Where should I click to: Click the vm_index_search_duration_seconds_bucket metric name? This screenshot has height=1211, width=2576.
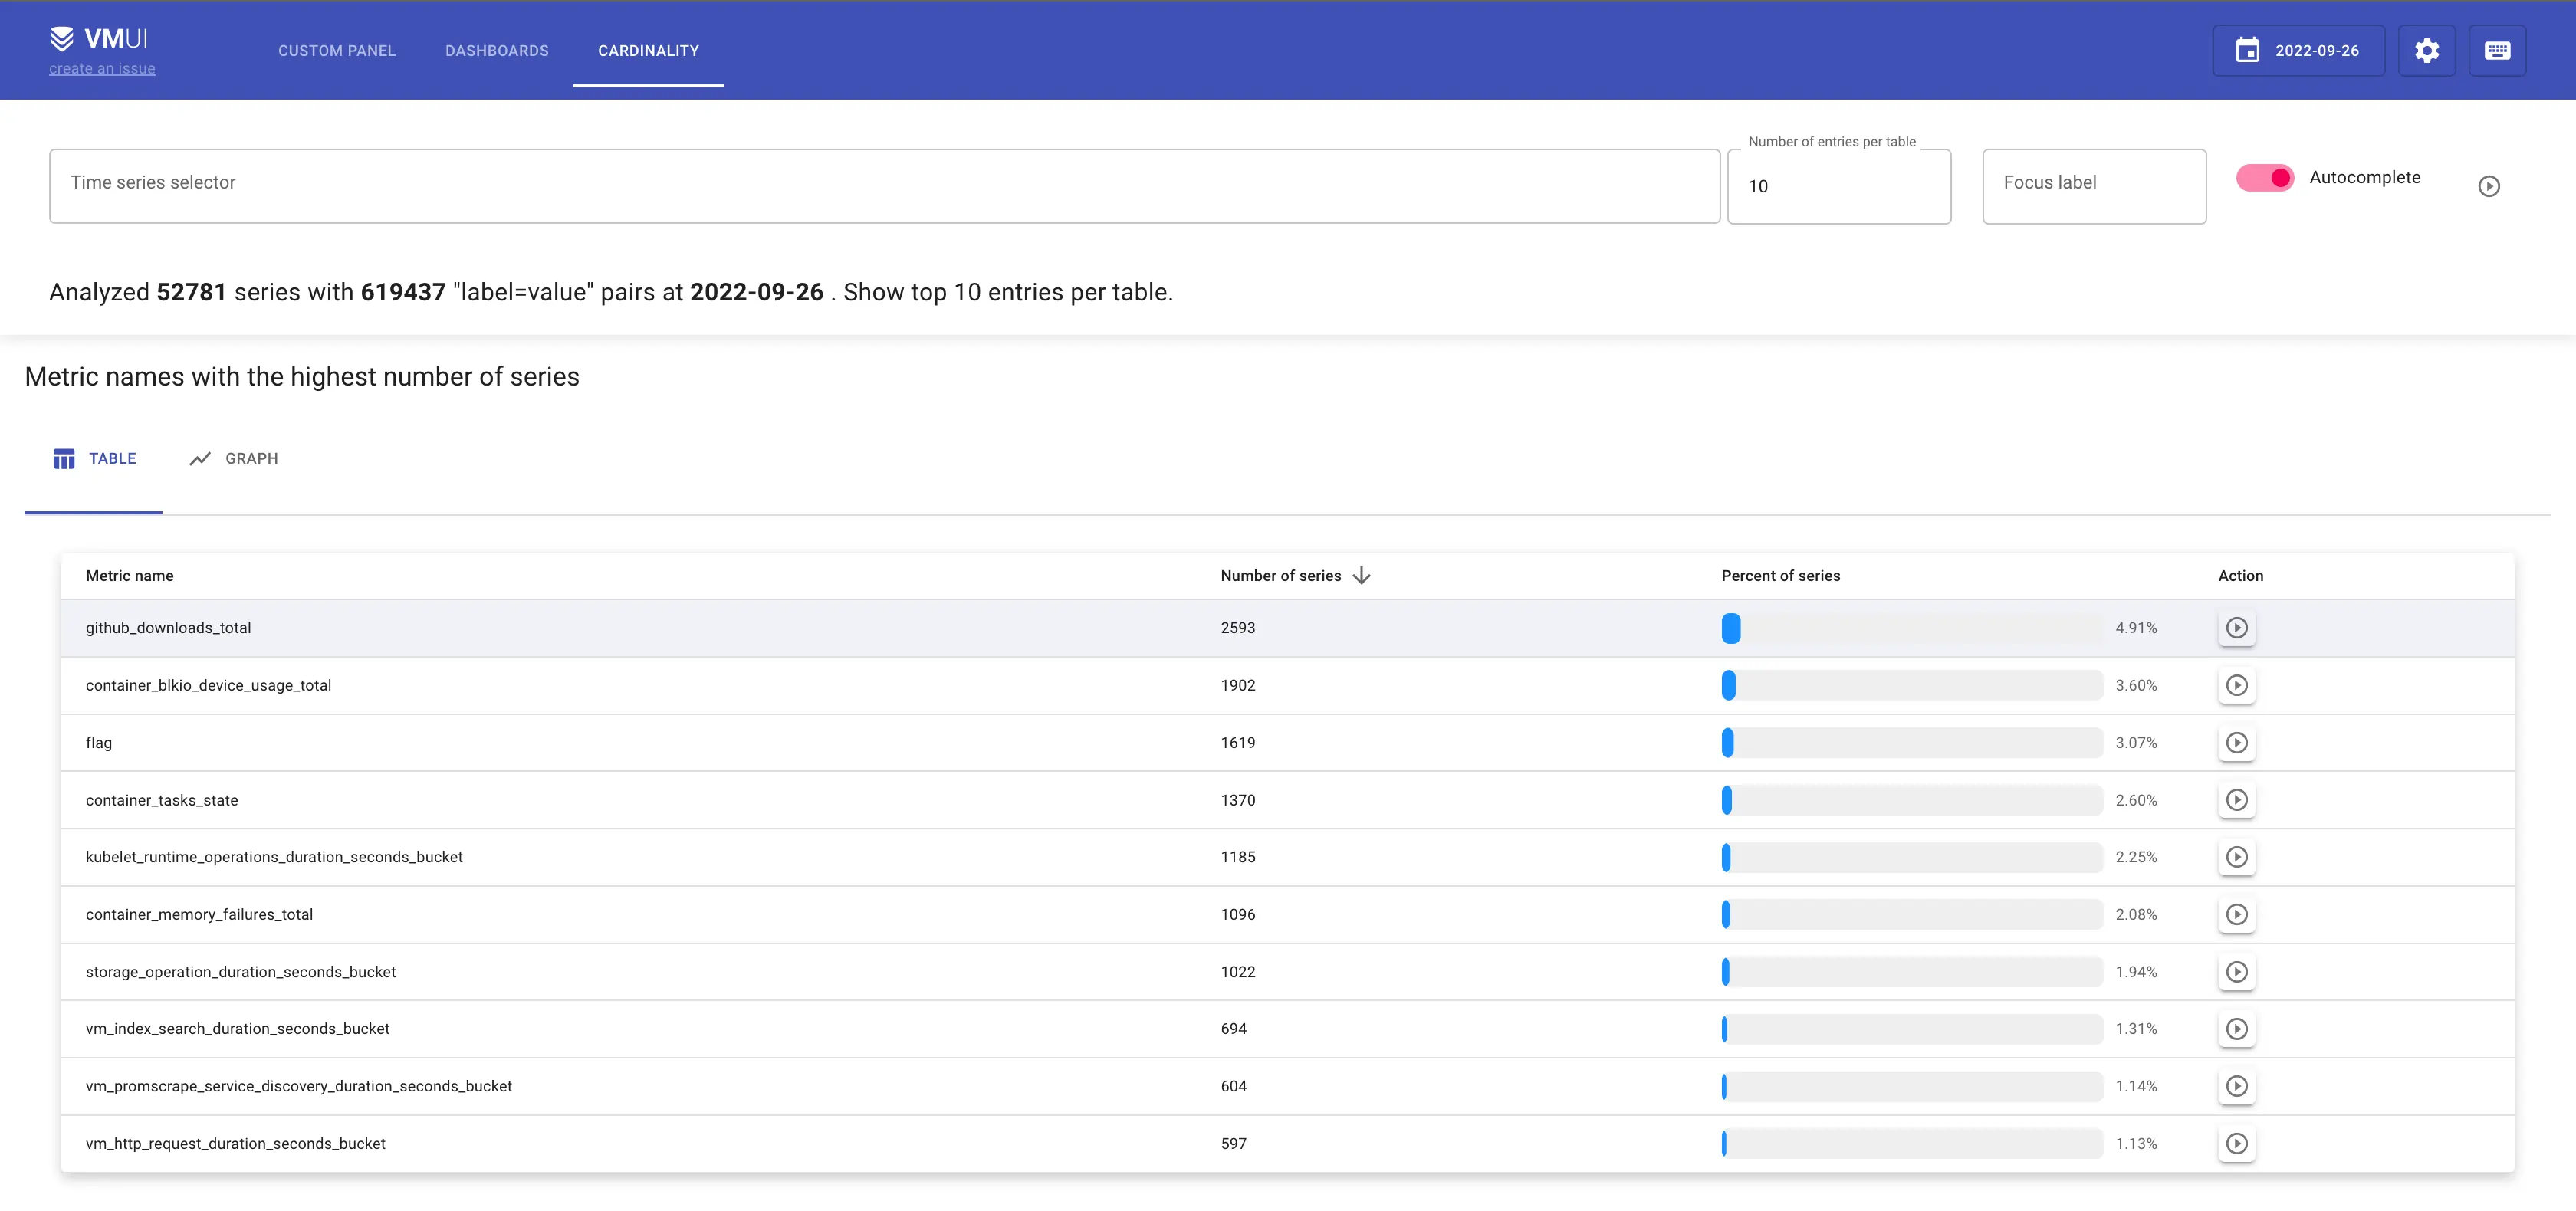[x=238, y=1029]
